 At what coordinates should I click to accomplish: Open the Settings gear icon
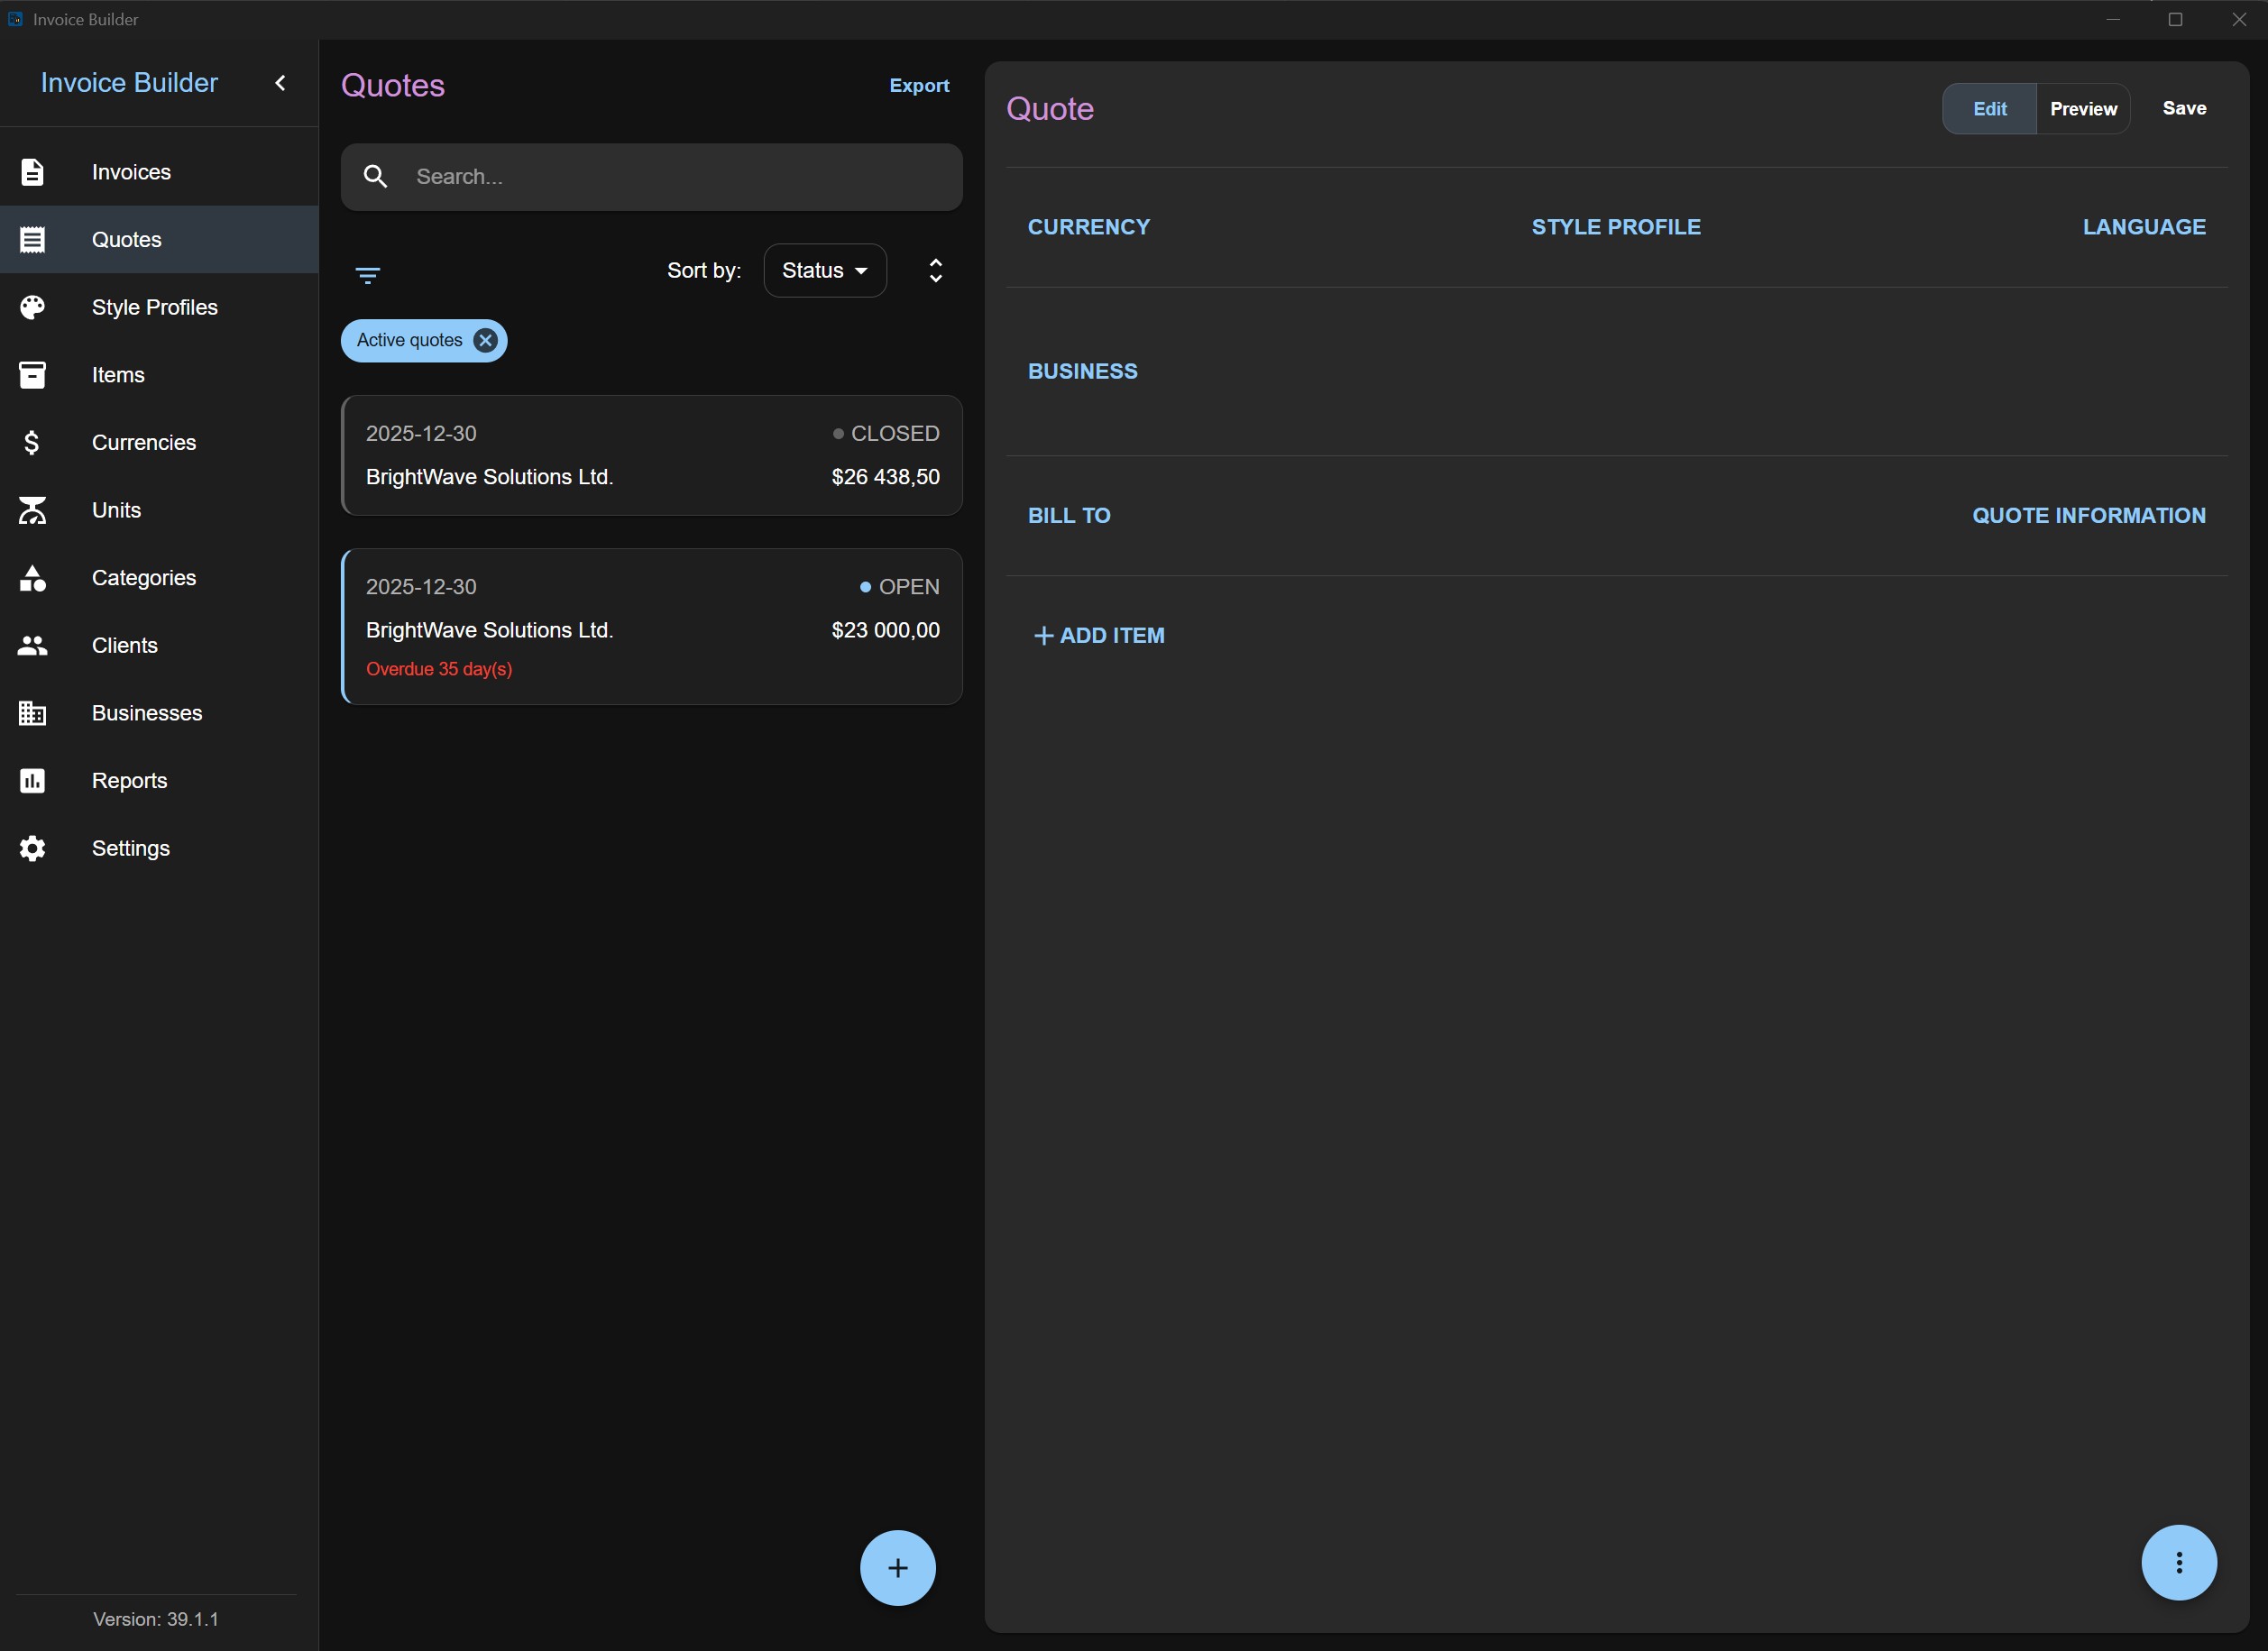(32, 848)
